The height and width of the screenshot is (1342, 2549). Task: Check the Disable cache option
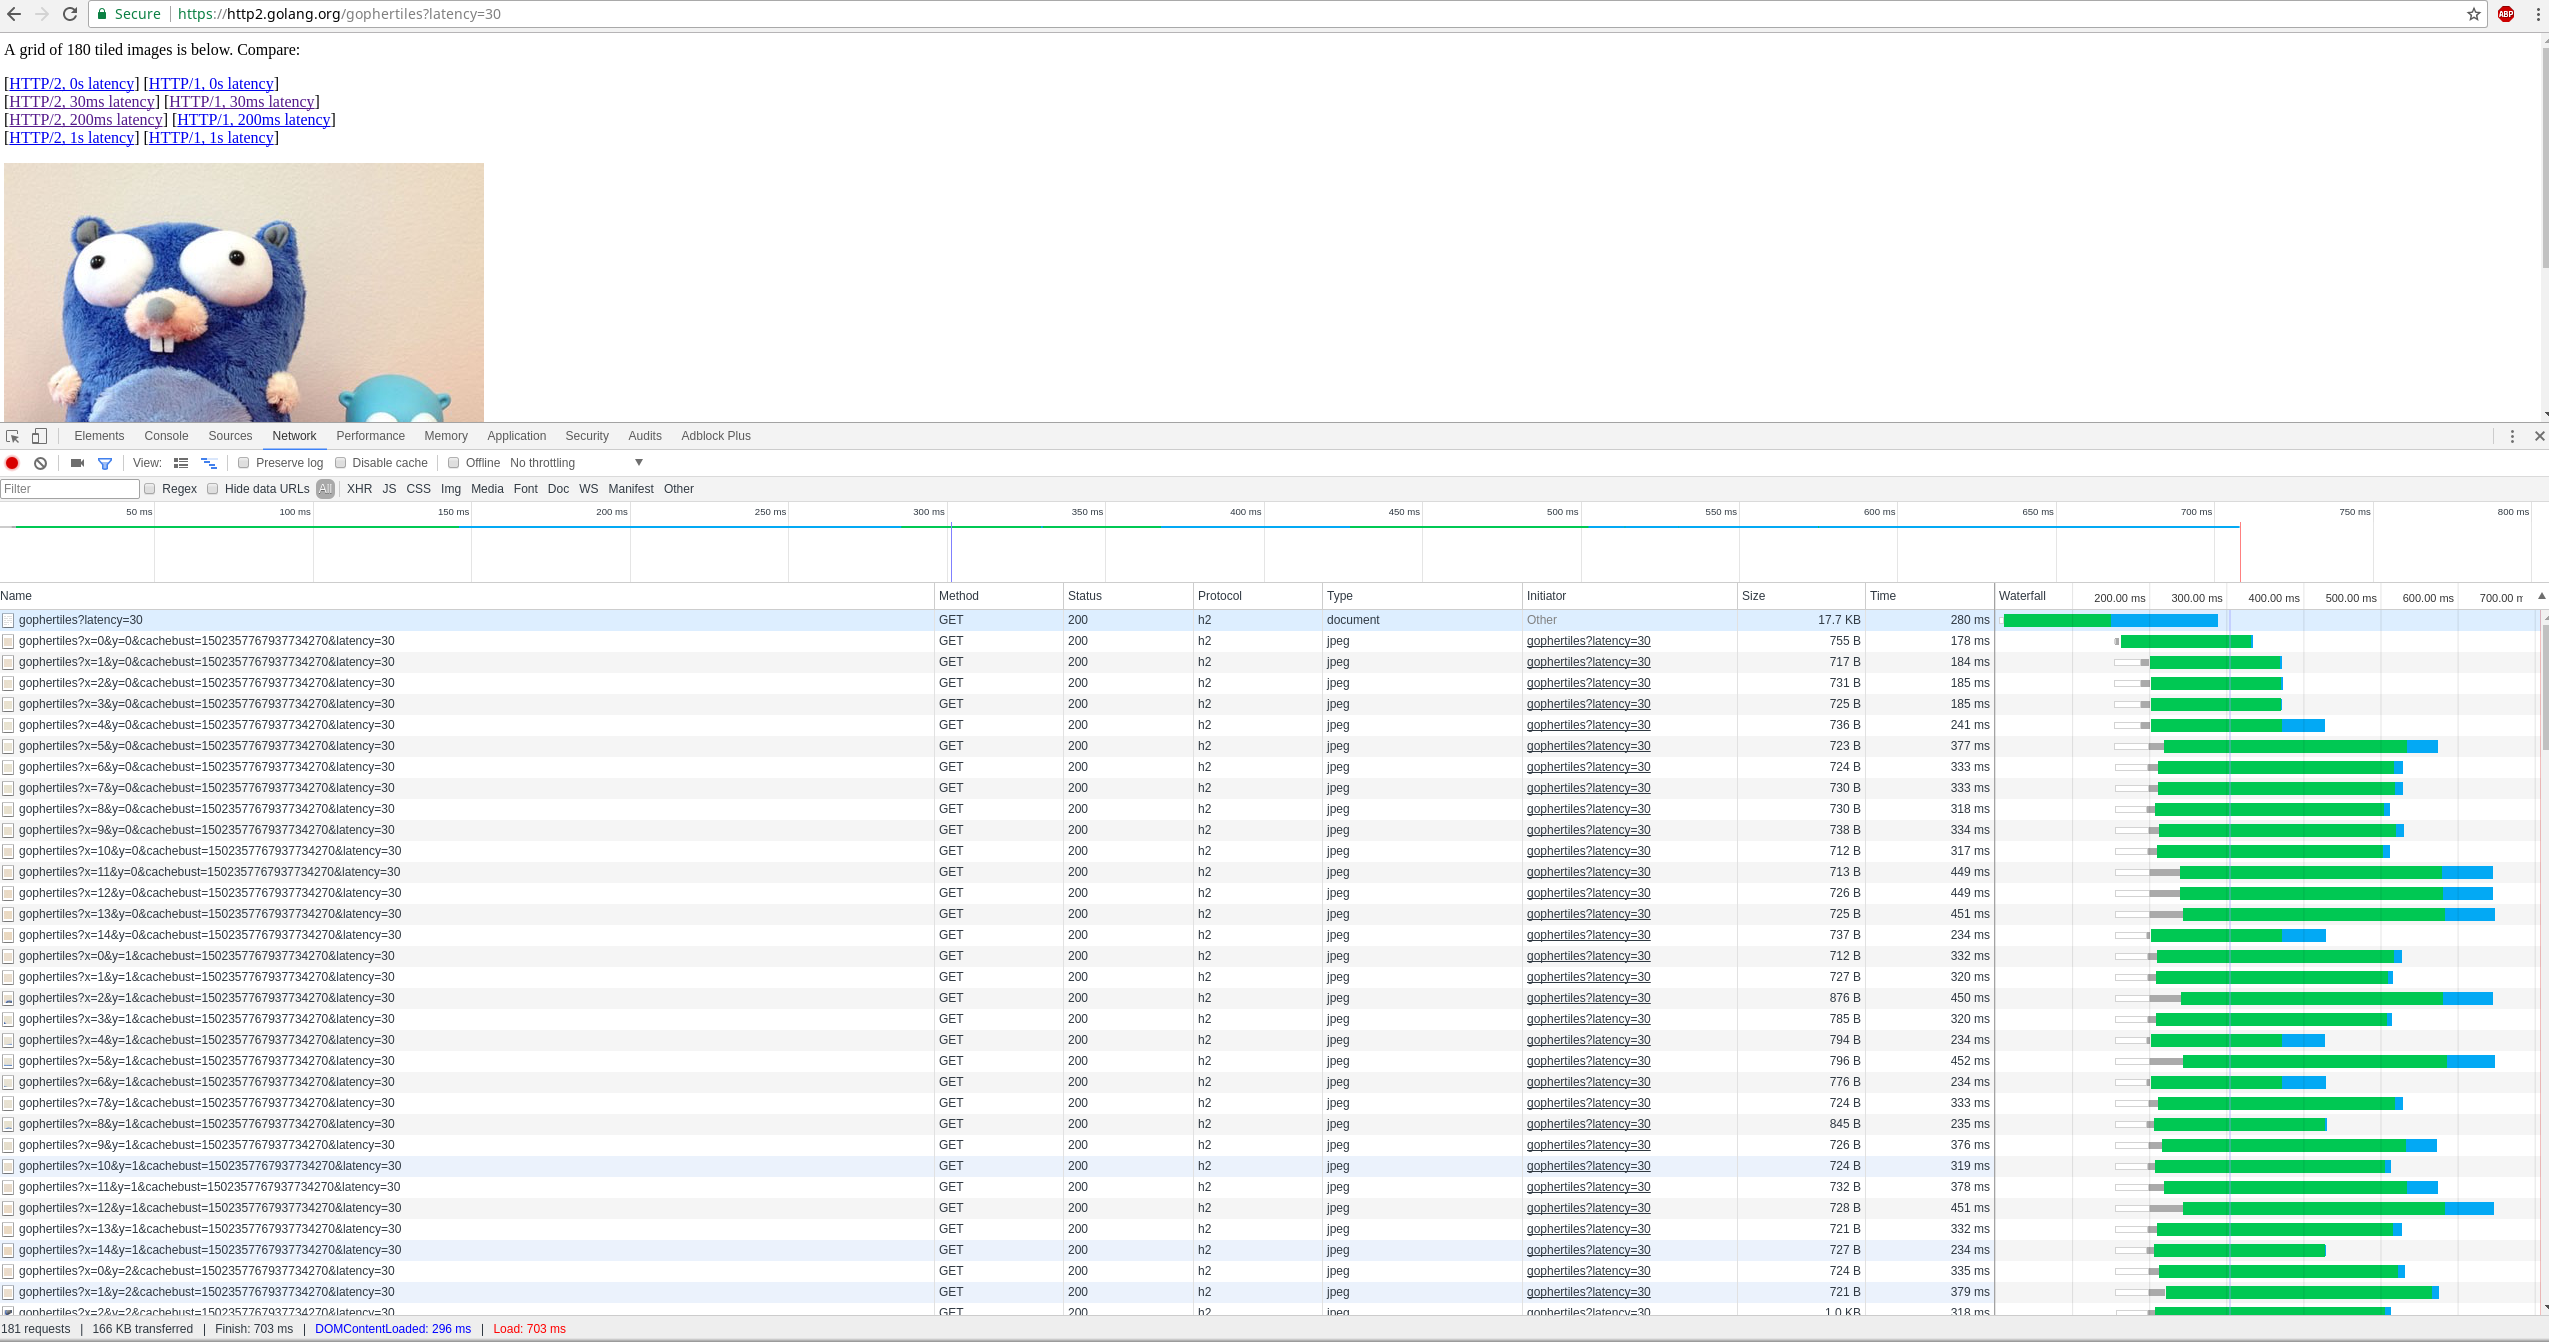pos(341,463)
